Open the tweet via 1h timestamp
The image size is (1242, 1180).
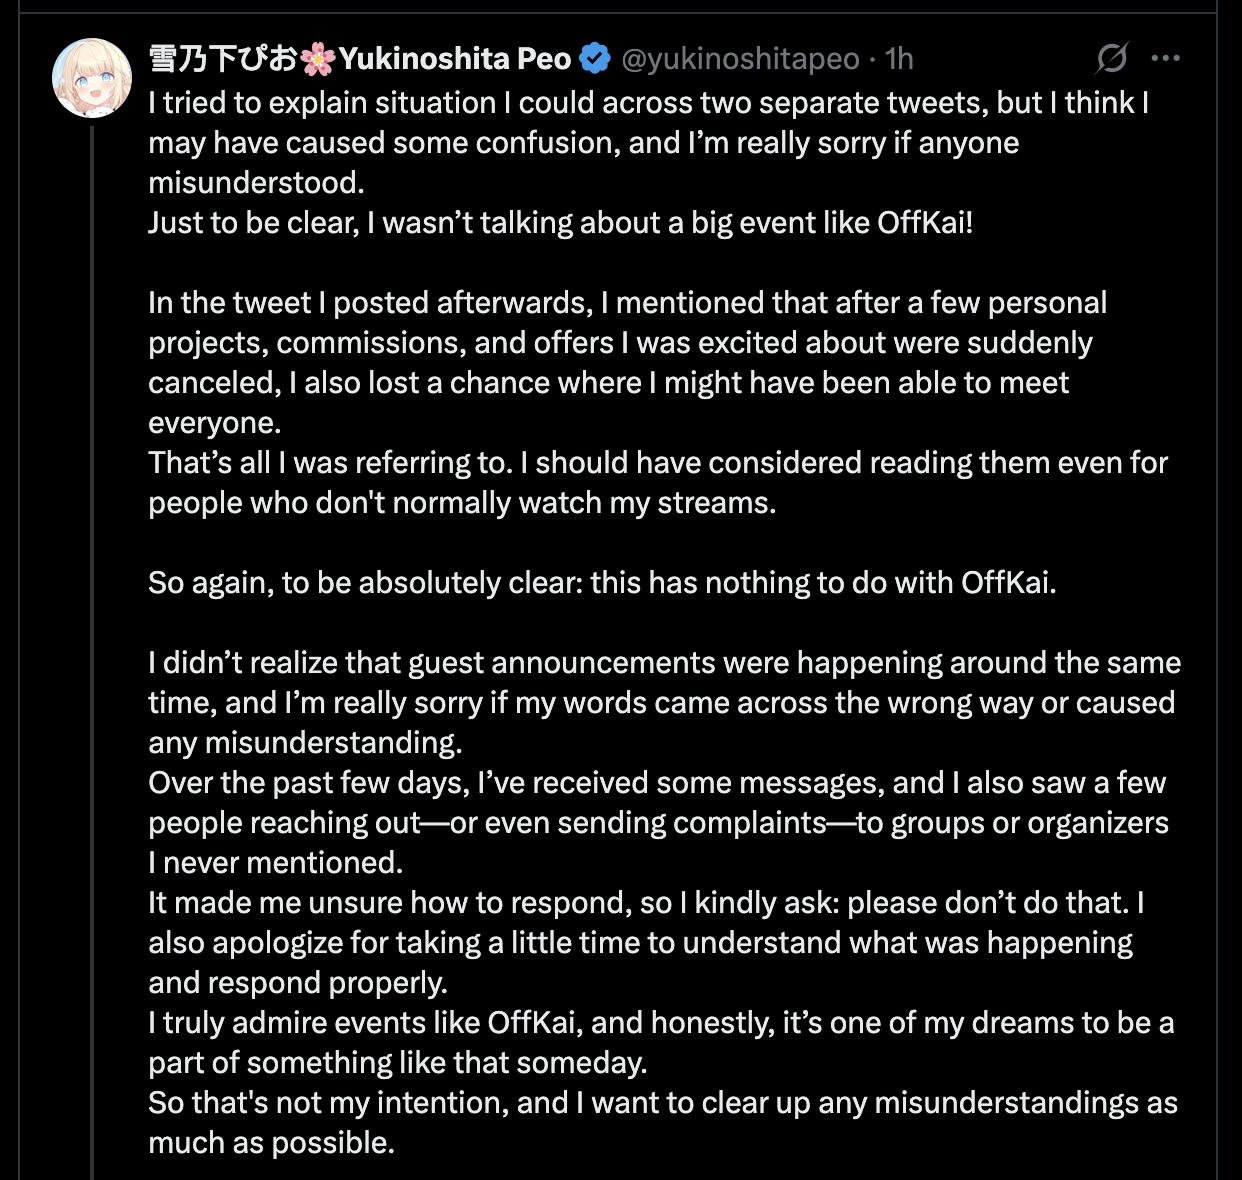point(899,59)
